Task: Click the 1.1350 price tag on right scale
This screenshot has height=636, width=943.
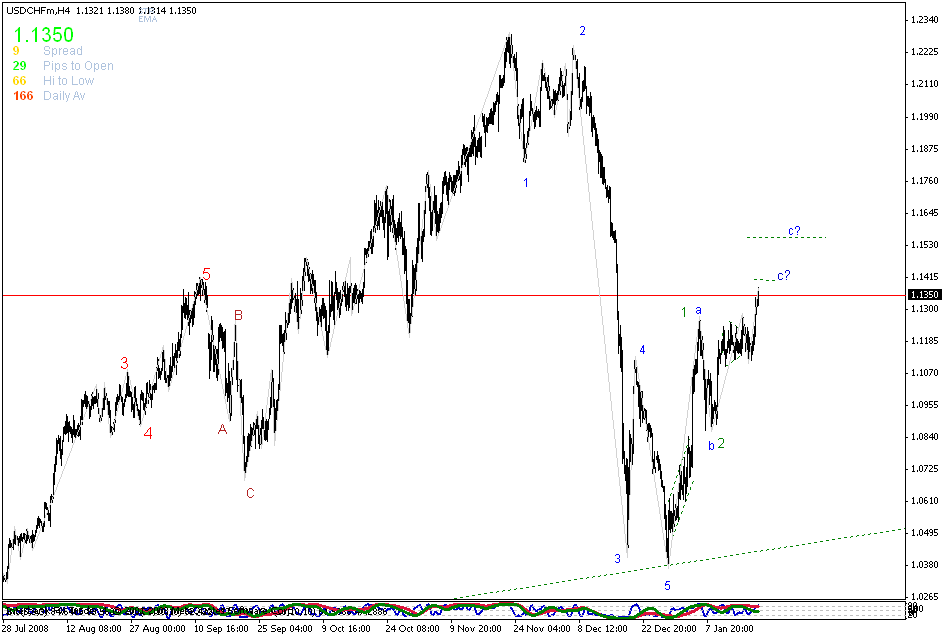Action: [922, 293]
